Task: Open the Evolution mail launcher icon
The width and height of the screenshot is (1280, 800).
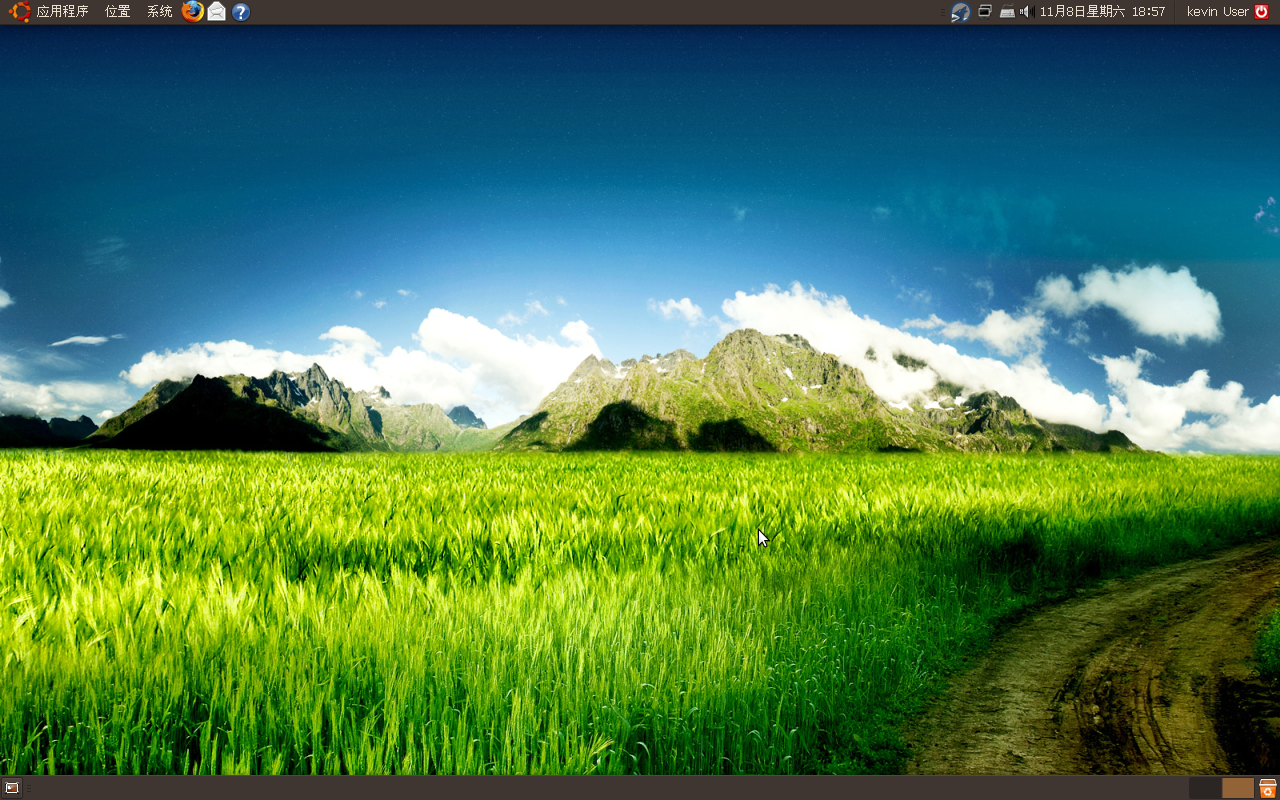Action: click(217, 12)
